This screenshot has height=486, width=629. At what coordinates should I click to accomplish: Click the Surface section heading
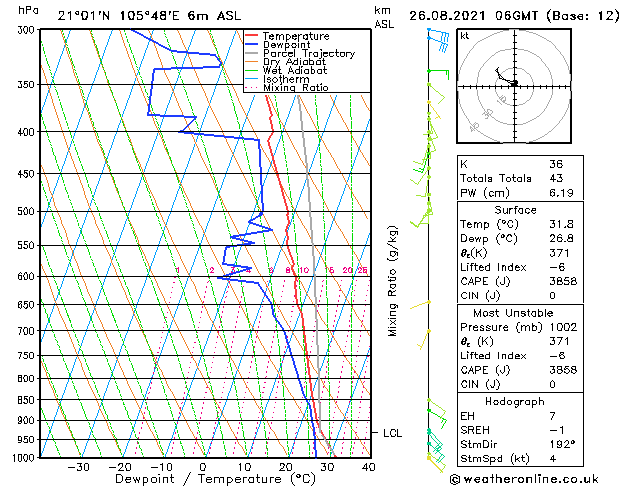point(515,210)
